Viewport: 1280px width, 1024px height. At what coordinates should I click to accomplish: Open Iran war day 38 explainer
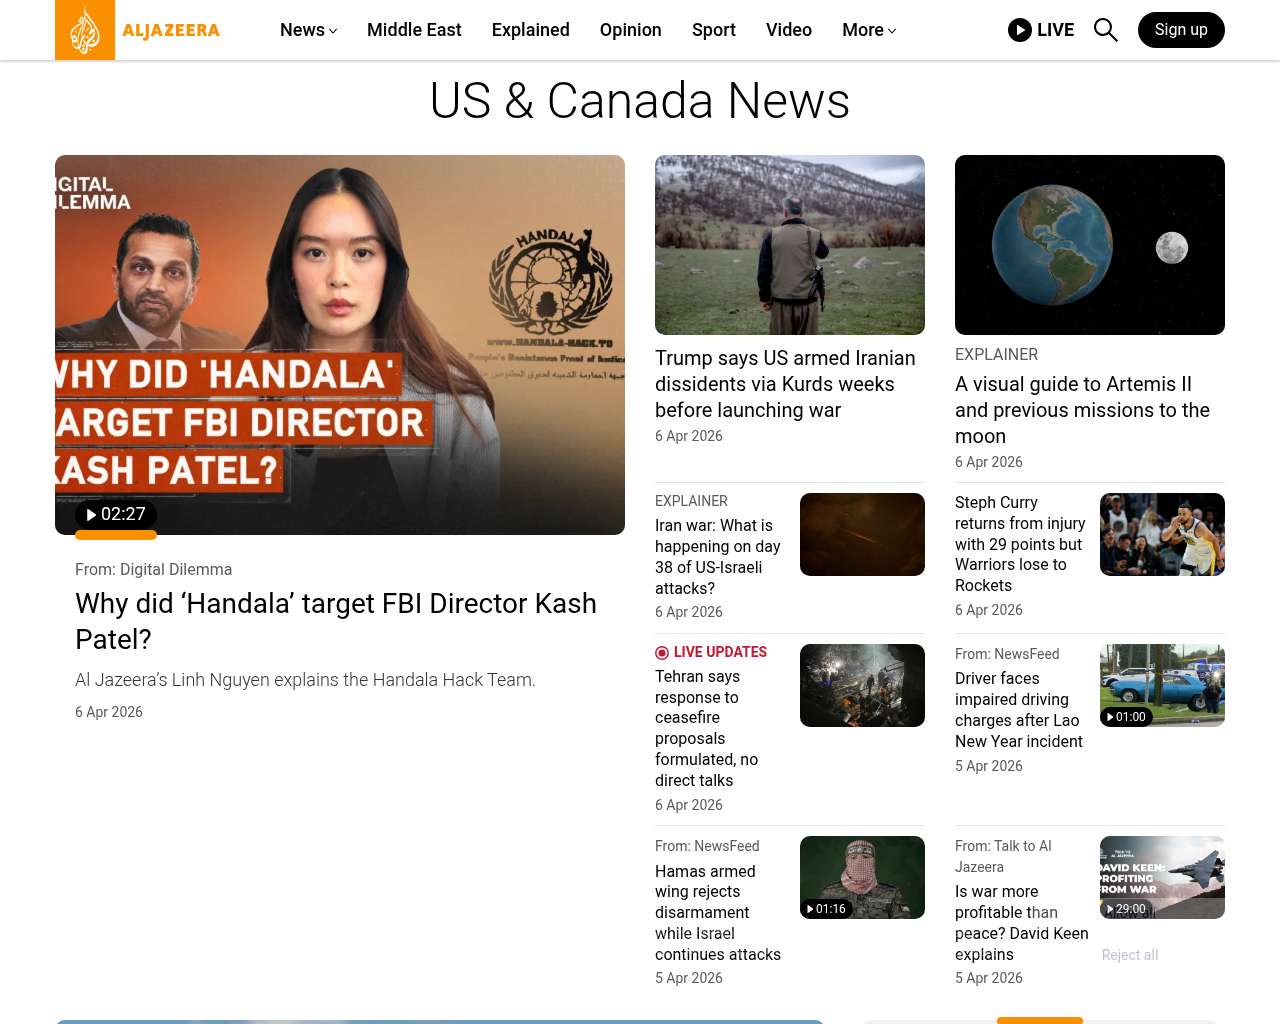coord(717,557)
